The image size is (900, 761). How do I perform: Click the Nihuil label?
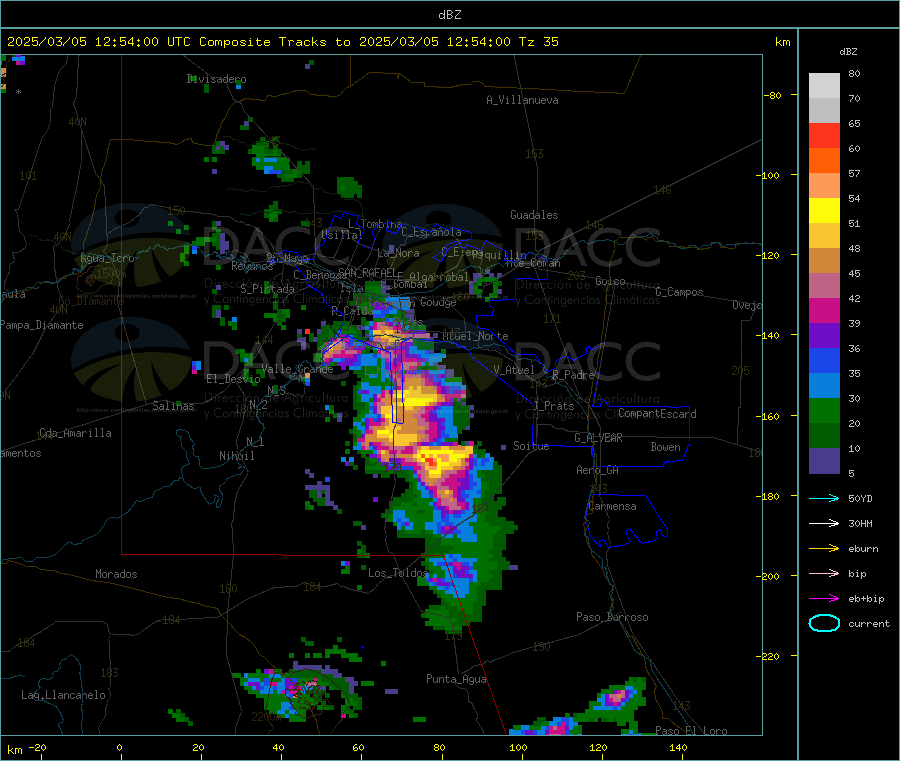point(236,456)
